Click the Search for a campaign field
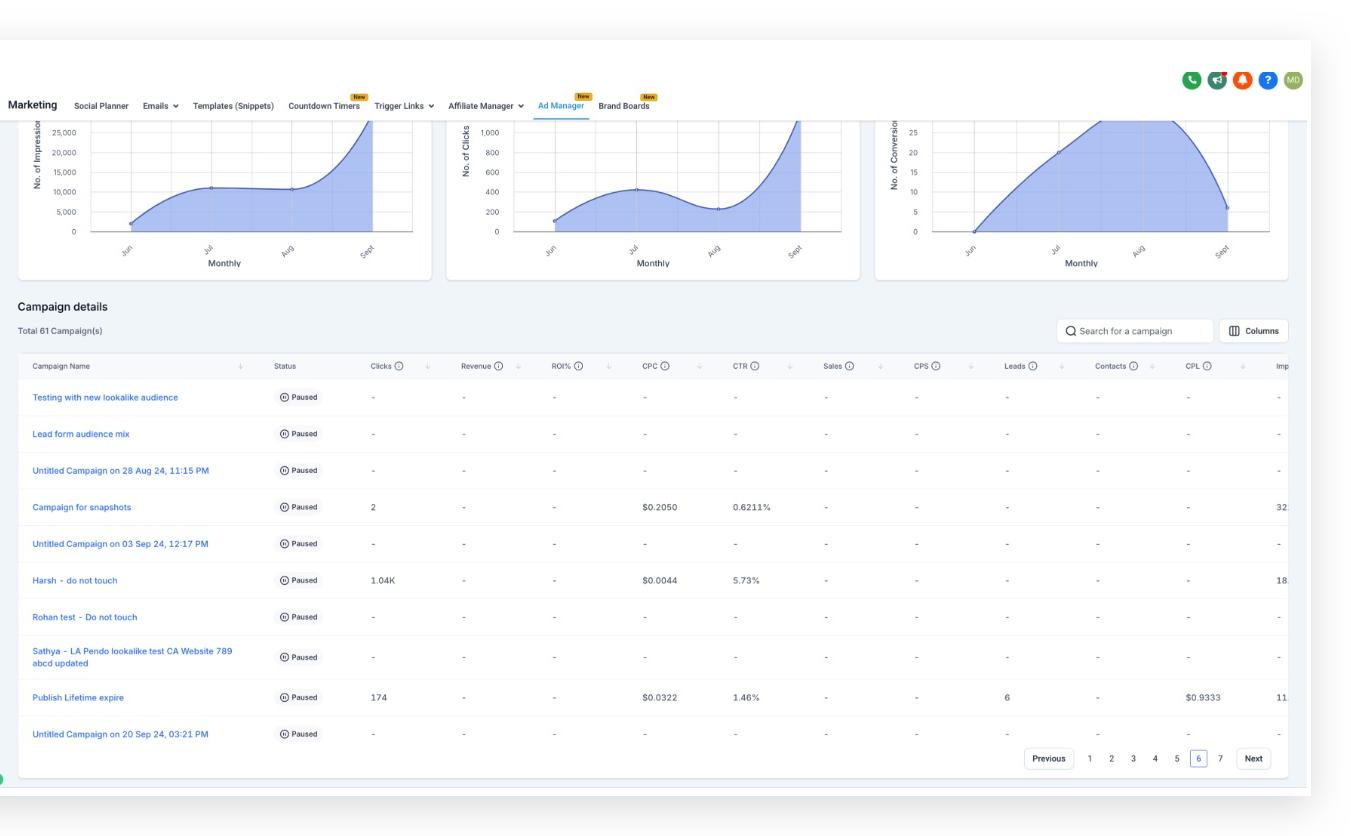 click(x=1135, y=331)
